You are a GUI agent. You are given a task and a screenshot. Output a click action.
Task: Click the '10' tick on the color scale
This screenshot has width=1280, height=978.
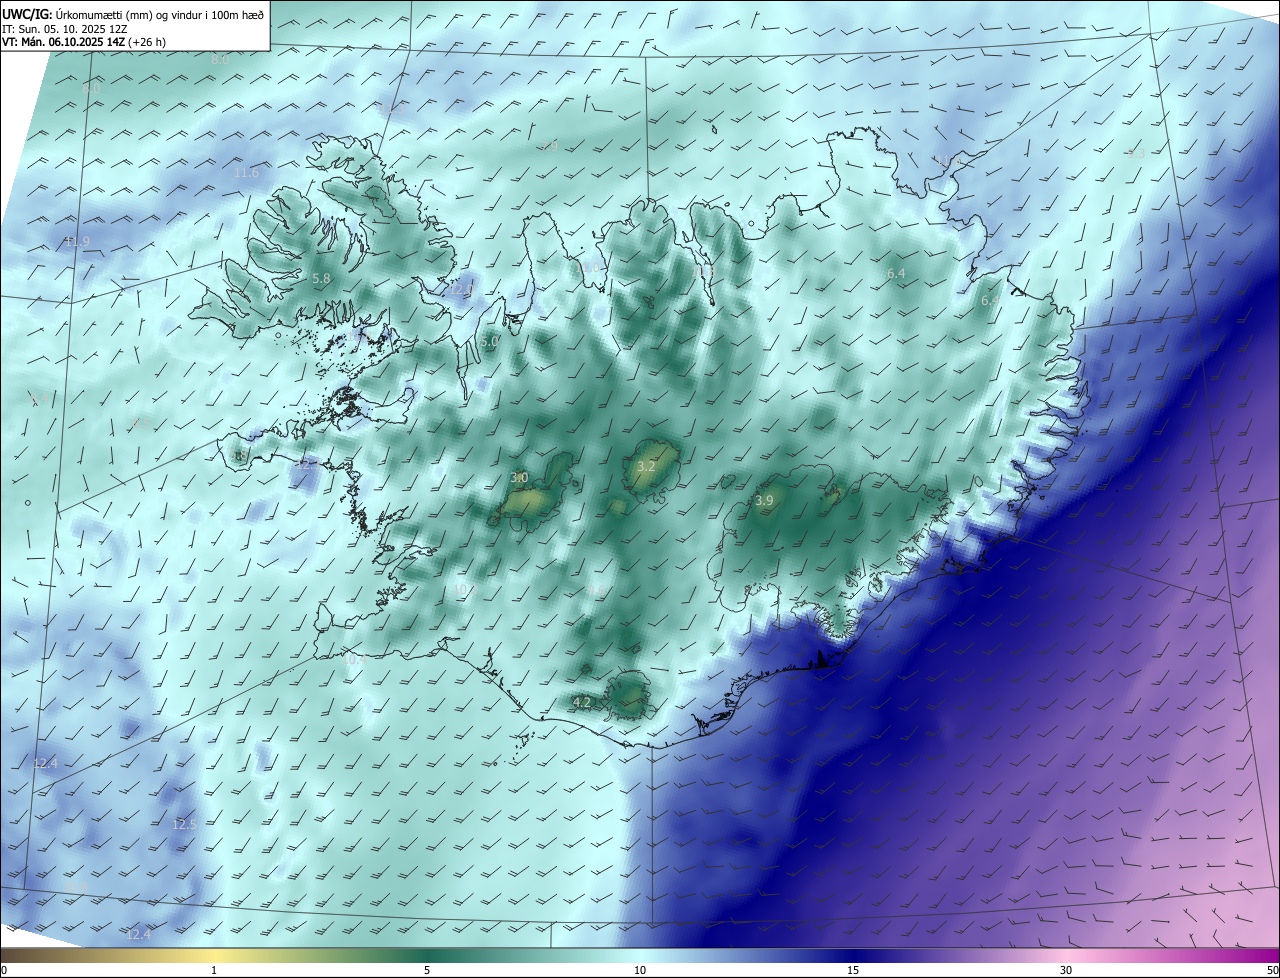tap(640, 970)
